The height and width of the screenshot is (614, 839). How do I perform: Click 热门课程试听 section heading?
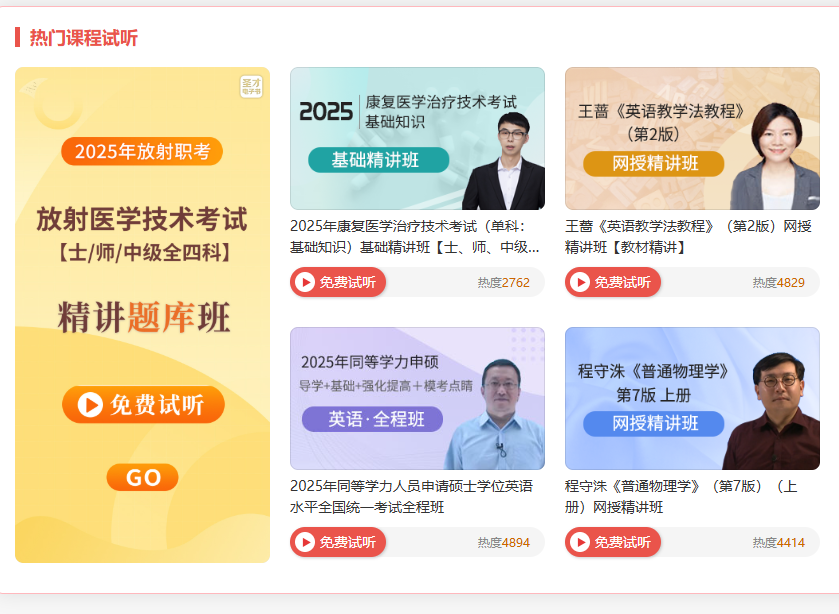[83, 38]
